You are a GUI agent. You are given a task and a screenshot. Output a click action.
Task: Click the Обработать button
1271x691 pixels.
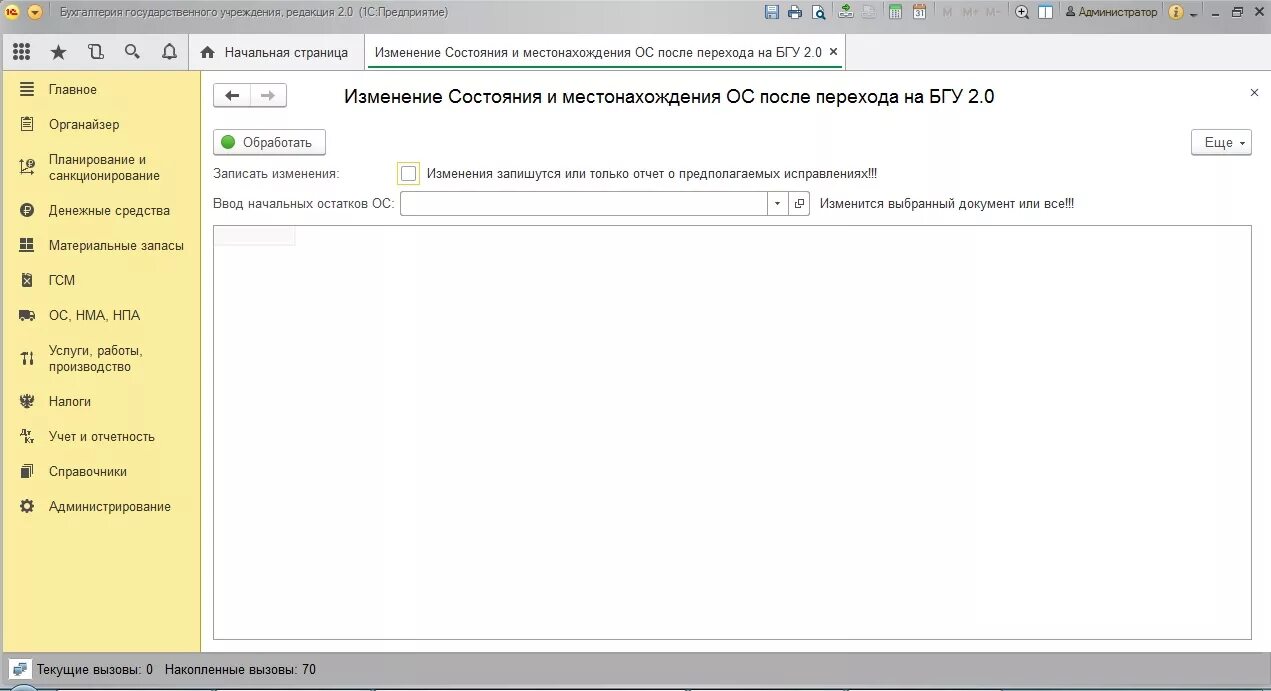(x=269, y=143)
